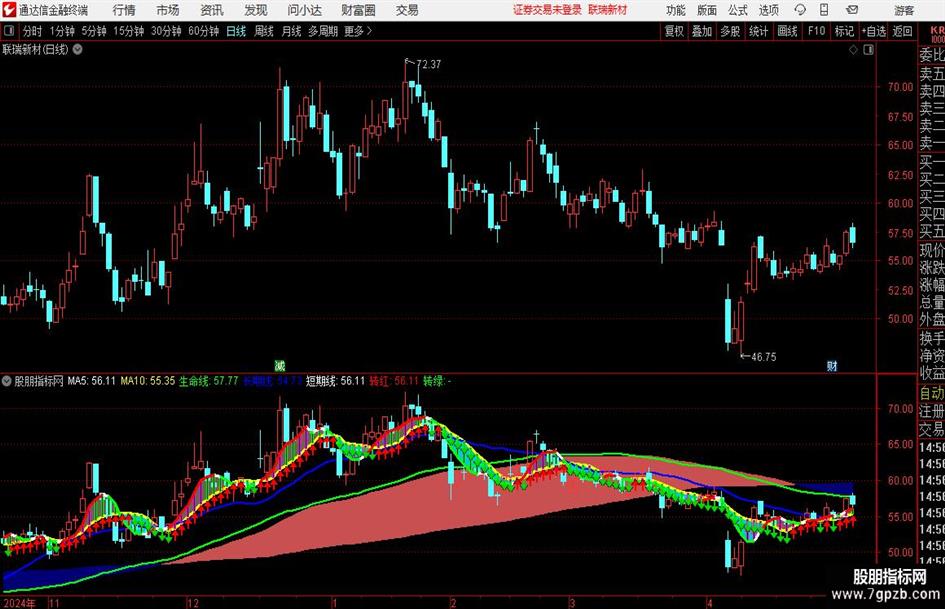Open the headset customer service icon
Viewport: 945px width, 609px height.
[x=800, y=10]
